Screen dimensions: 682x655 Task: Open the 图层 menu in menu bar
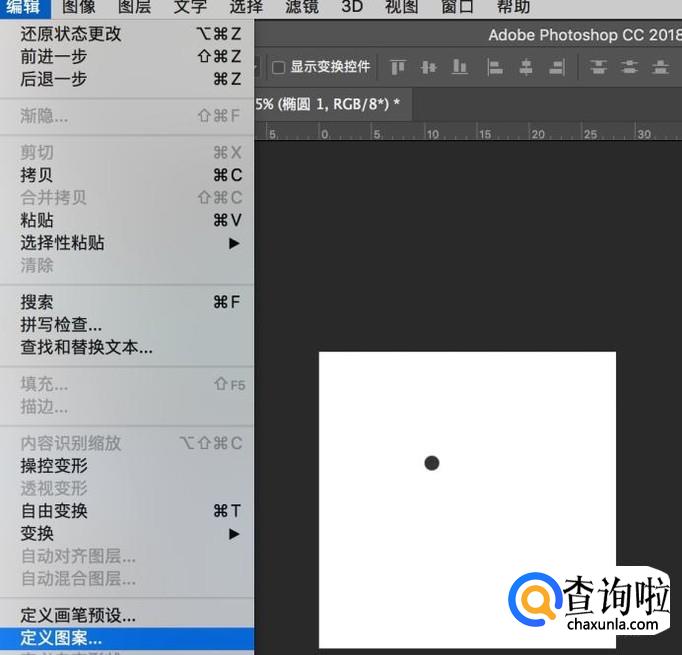pos(134,7)
